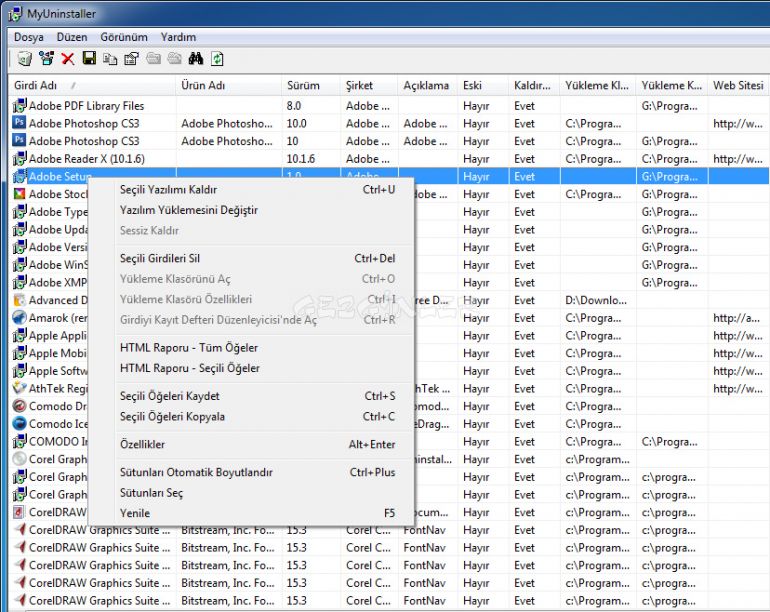The height and width of the screenshot is (612, 770).
Task: Select Sütunları Otomatik Boyutlandır entry
Action: [x=196, y=472]
